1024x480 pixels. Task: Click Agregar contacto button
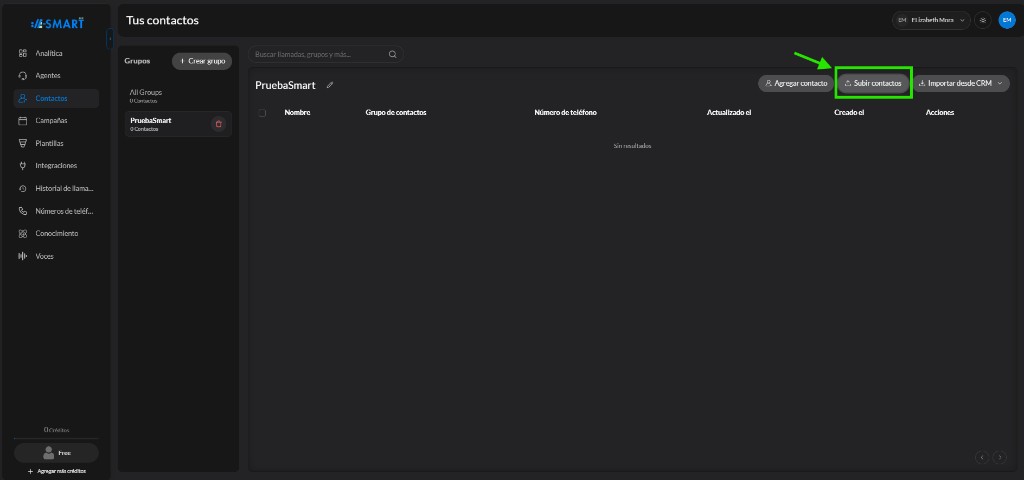pyautogui.click(x=795, y=84)
